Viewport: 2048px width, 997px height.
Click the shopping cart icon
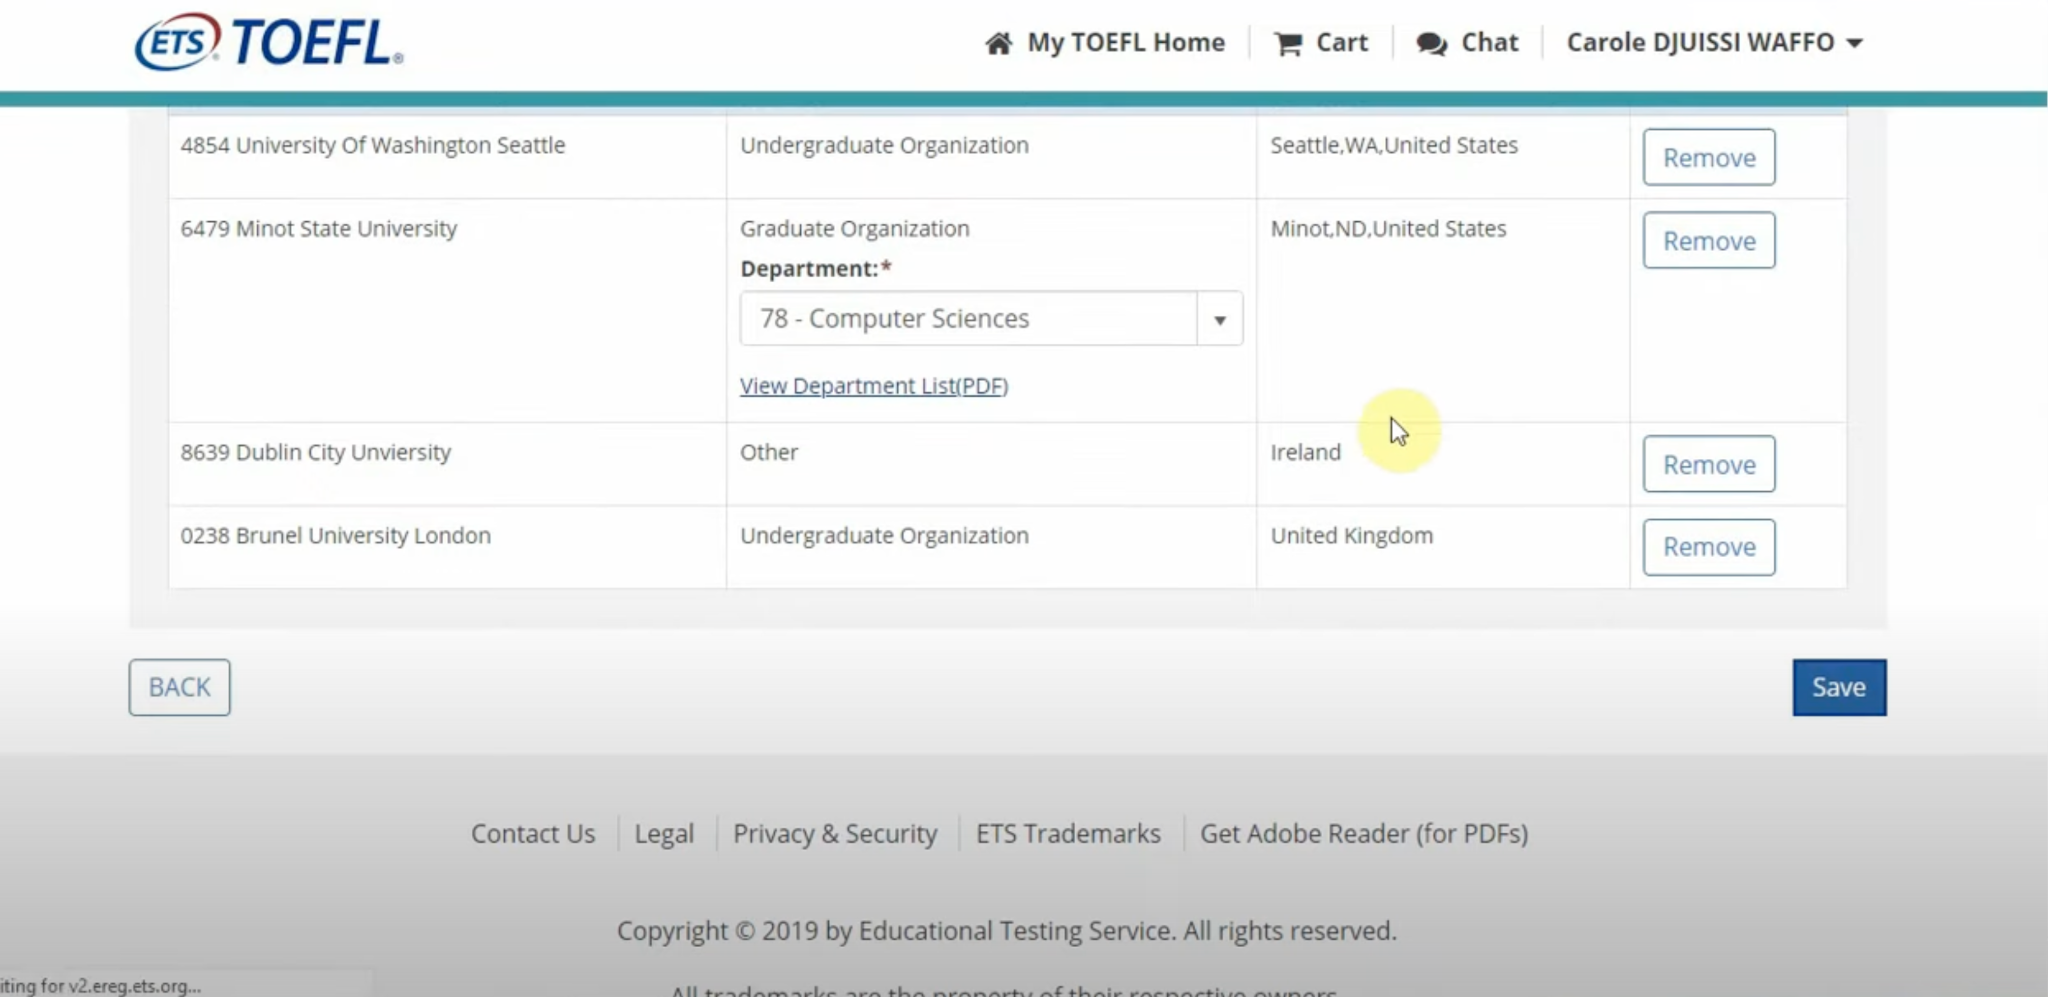click(1287, 44)
